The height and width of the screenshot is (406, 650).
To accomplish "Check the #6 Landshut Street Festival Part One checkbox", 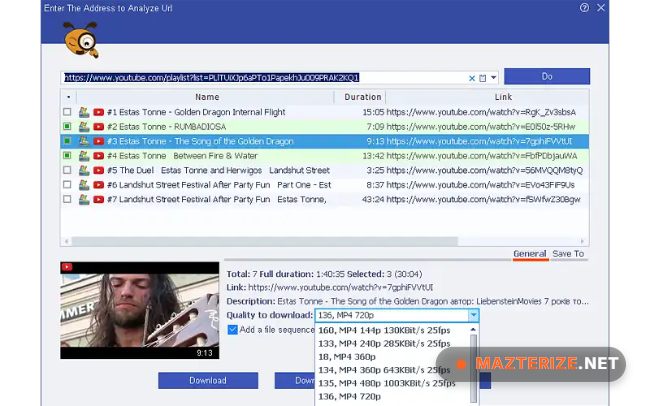I will pos(67,185).
